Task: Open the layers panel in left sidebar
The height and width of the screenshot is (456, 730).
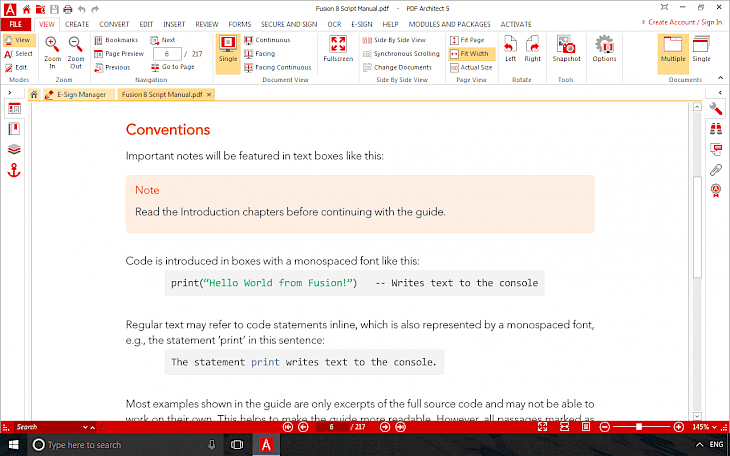Action: [14, 149]
